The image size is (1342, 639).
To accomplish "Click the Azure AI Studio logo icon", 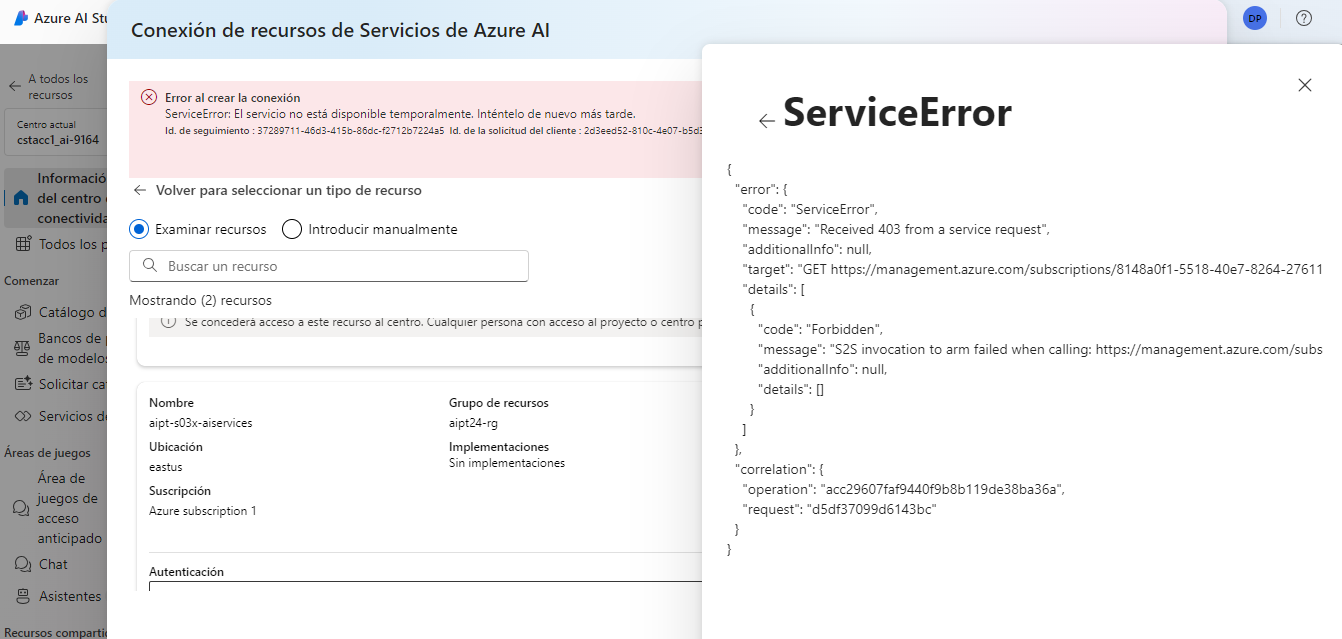I will click(x=20, y=18).
